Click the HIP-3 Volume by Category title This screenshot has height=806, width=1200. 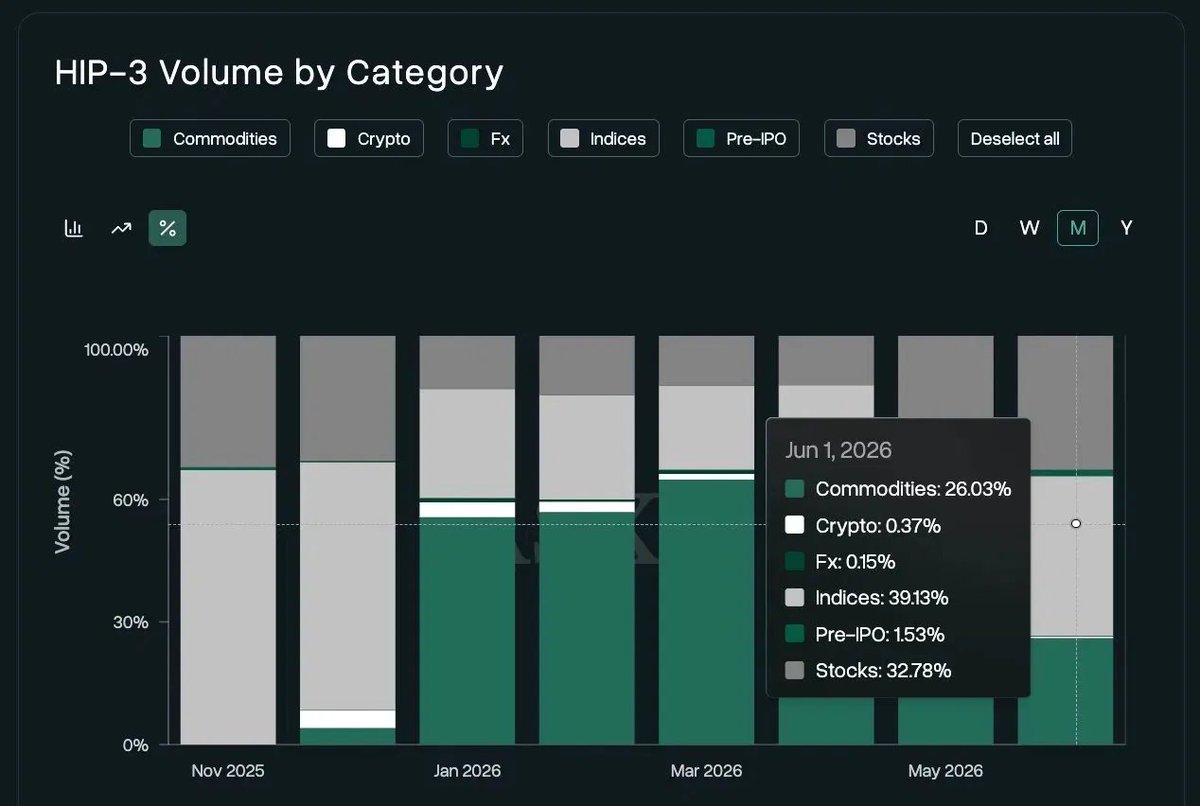click(279, 72)
